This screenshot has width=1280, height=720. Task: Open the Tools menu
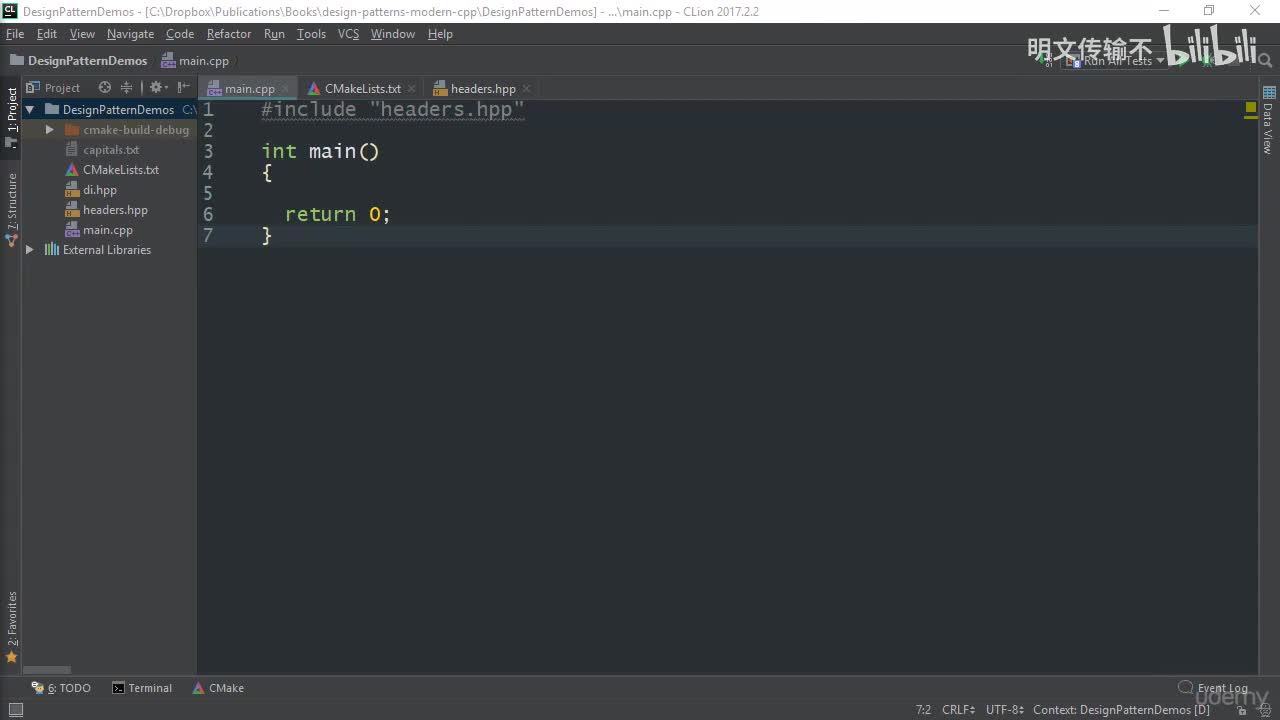311,34
